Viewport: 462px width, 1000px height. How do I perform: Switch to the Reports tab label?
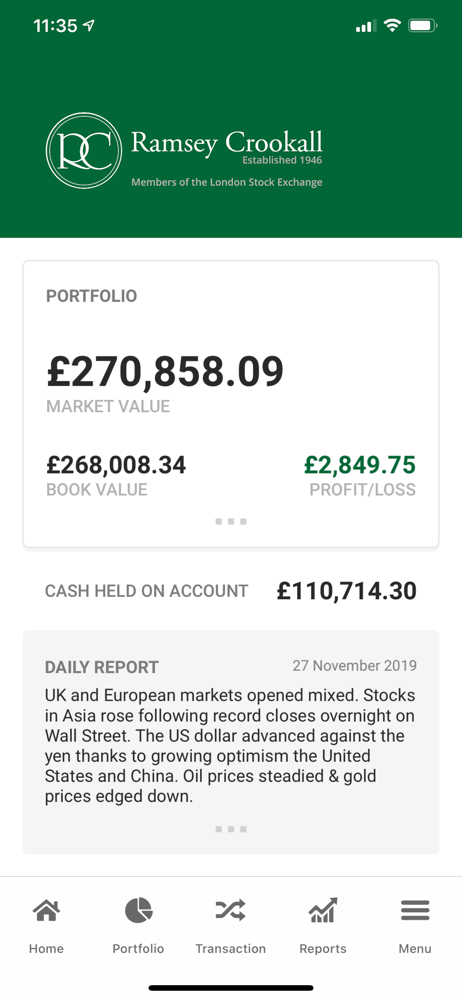[323, 948]
